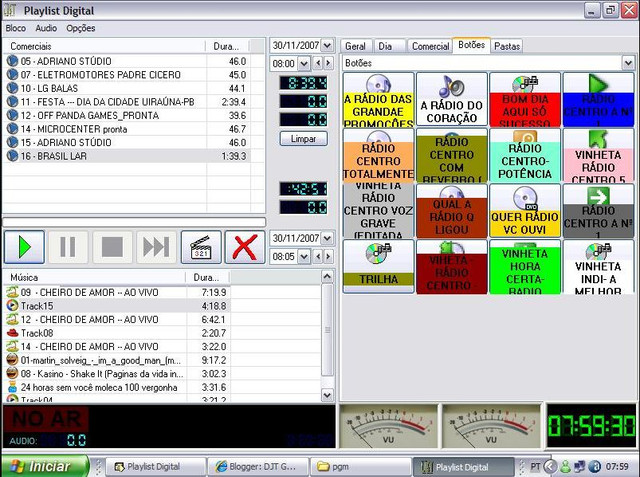Click previous-time arrow next to 08:00

pos(318,63)
